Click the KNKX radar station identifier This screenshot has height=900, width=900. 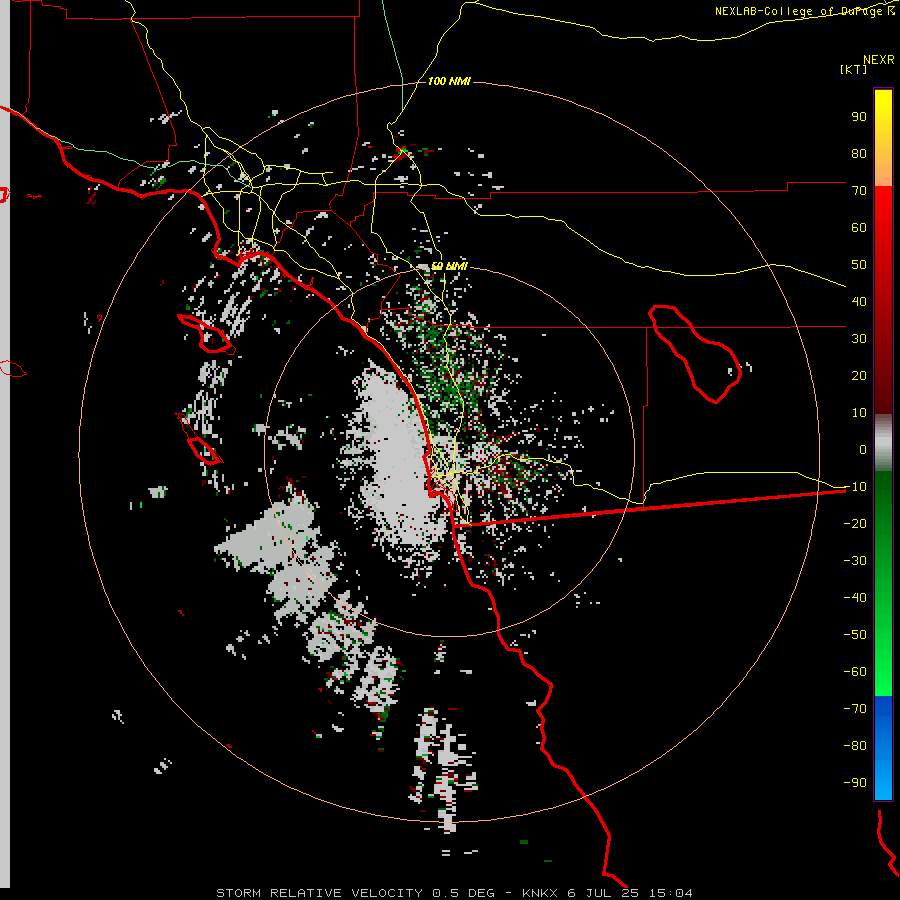(541, 893)
